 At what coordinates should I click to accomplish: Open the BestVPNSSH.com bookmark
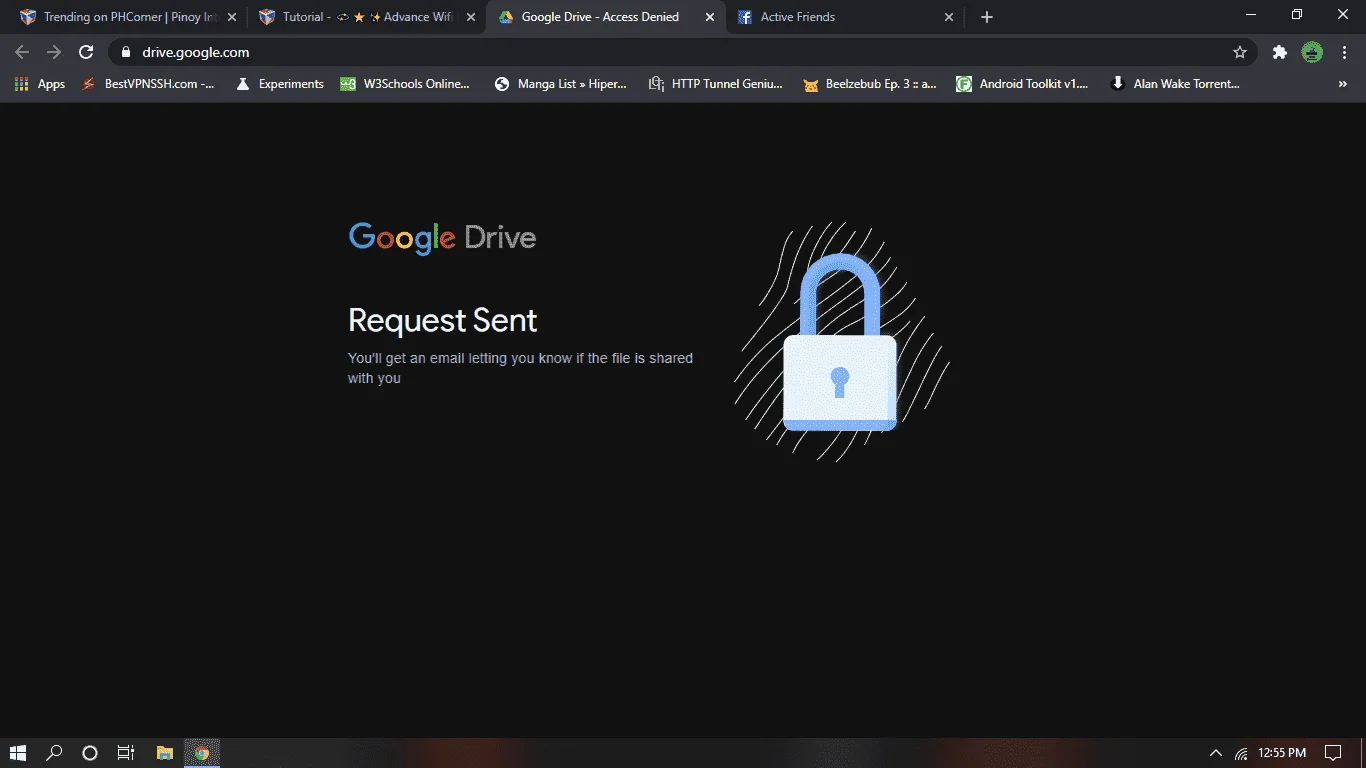[148, 84]
